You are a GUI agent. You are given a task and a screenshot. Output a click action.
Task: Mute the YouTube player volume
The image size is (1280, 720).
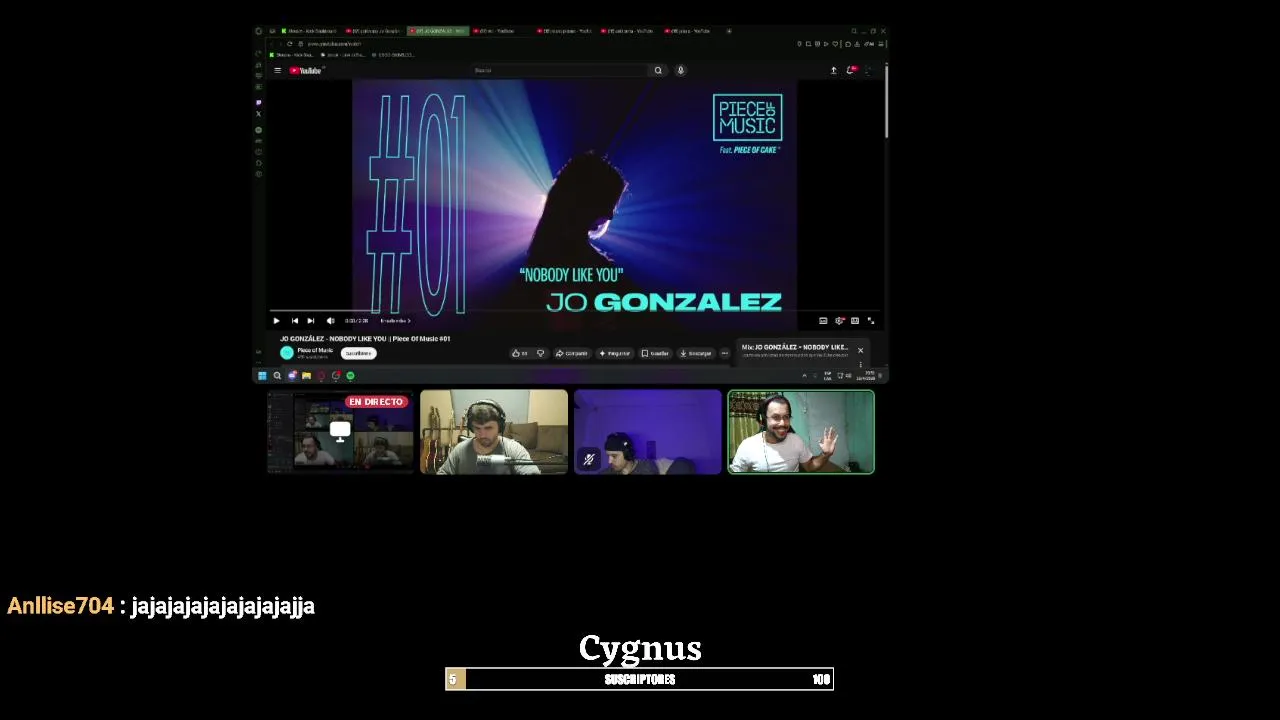(x=330, y=321)
